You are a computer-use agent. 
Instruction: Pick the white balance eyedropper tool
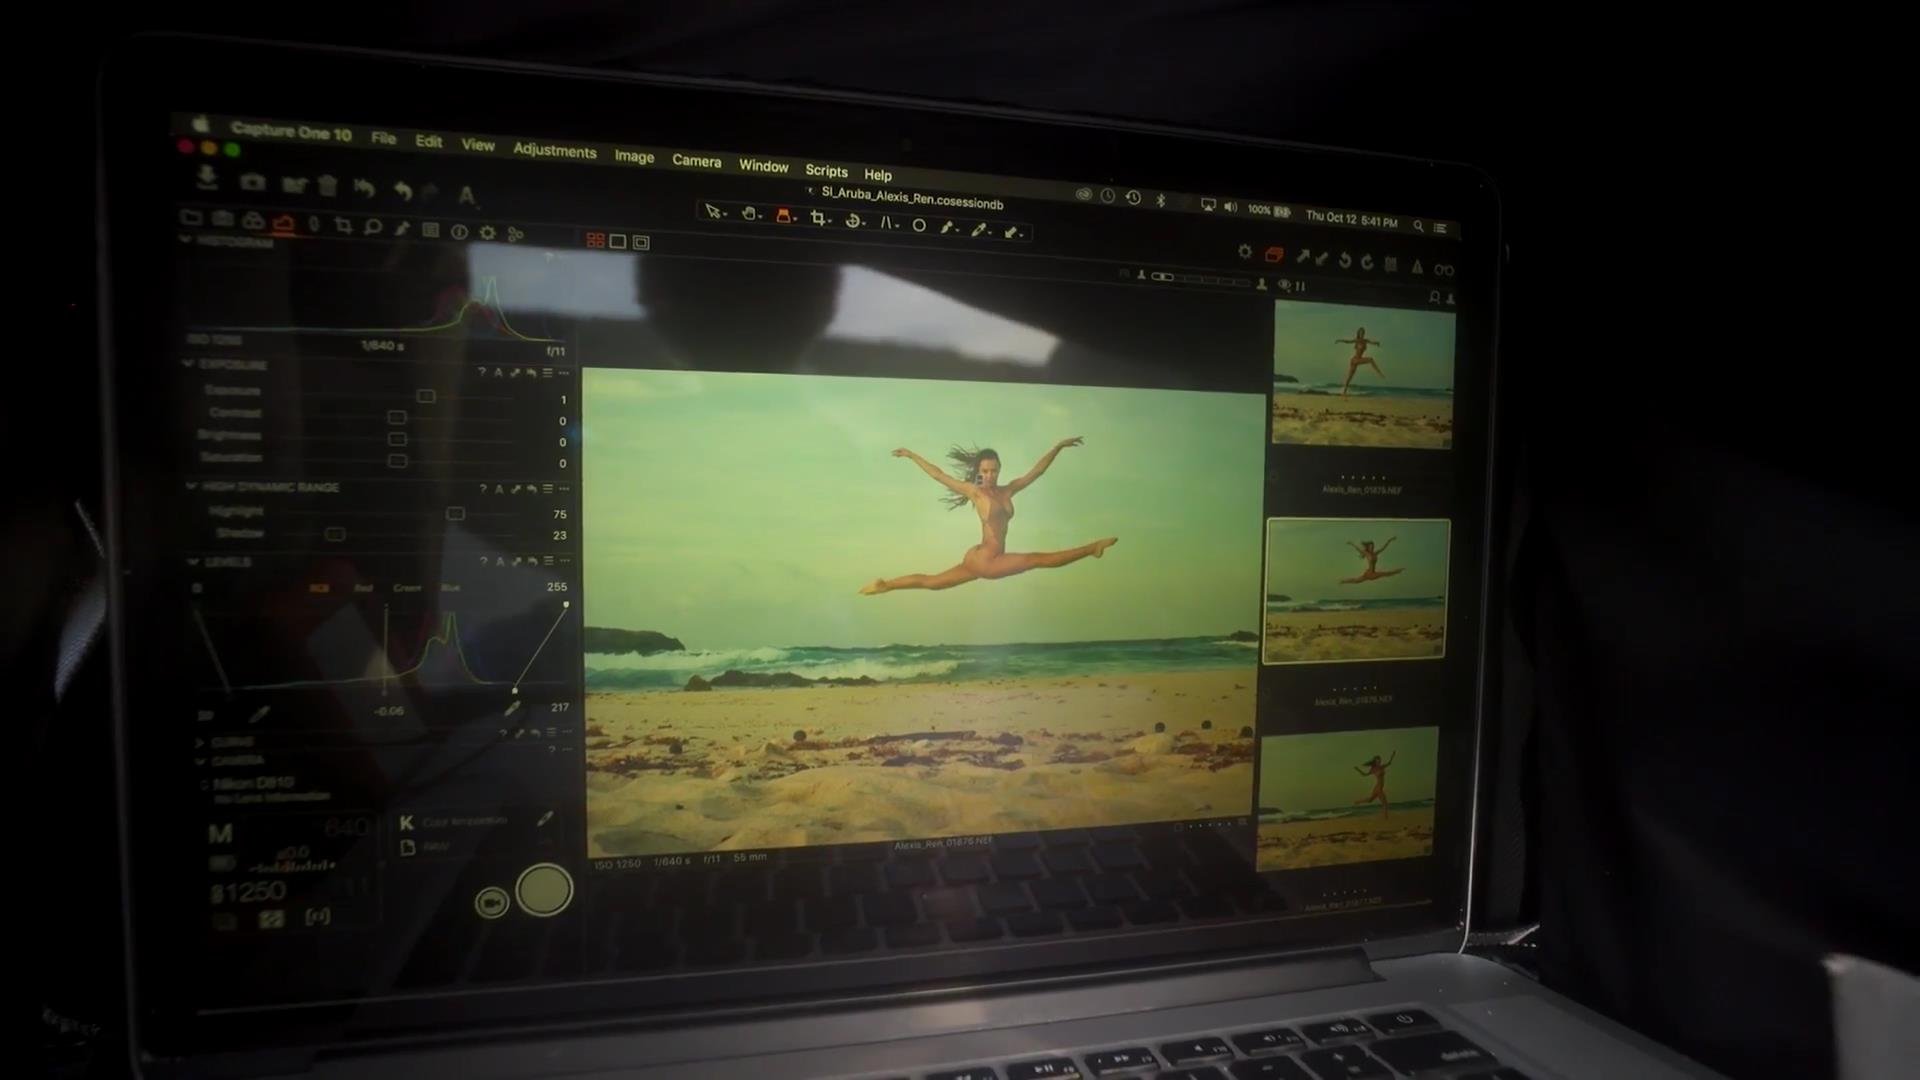click(x=979, y=230)
